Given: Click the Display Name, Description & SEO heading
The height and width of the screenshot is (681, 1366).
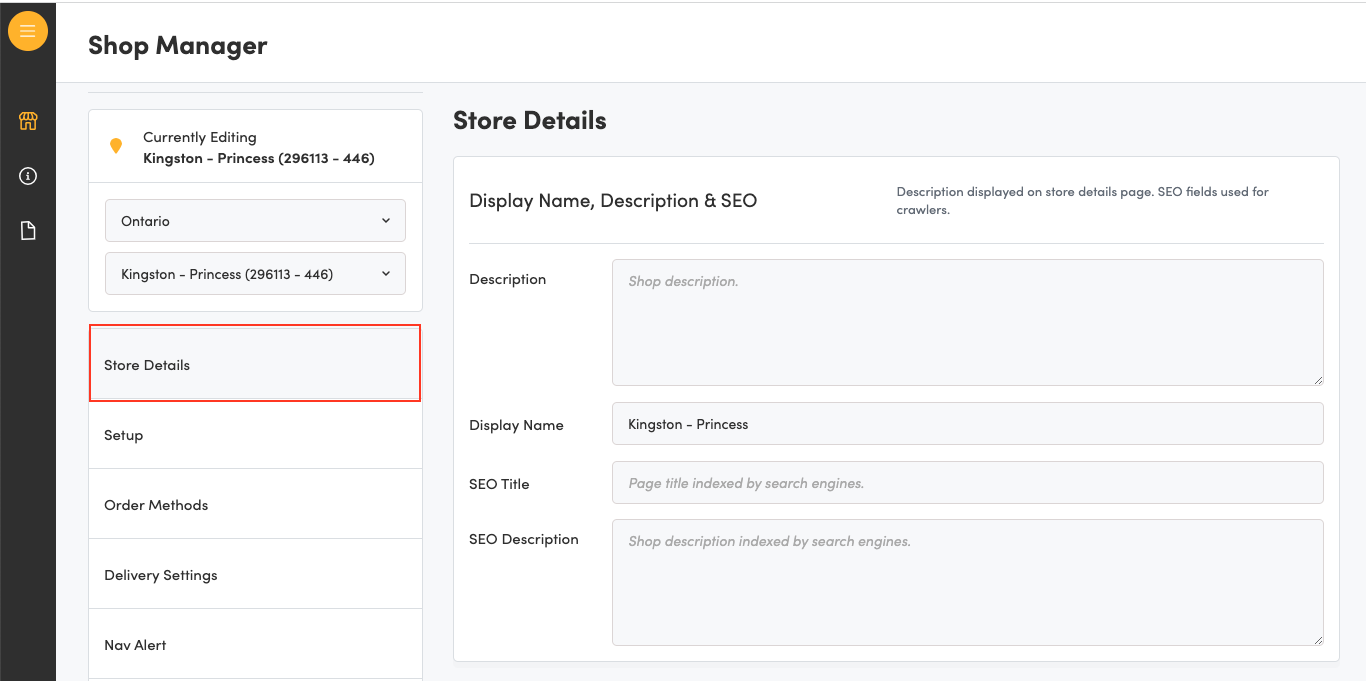Looking at the screenshot, I should pyautogui.click(x=613, y=201).
